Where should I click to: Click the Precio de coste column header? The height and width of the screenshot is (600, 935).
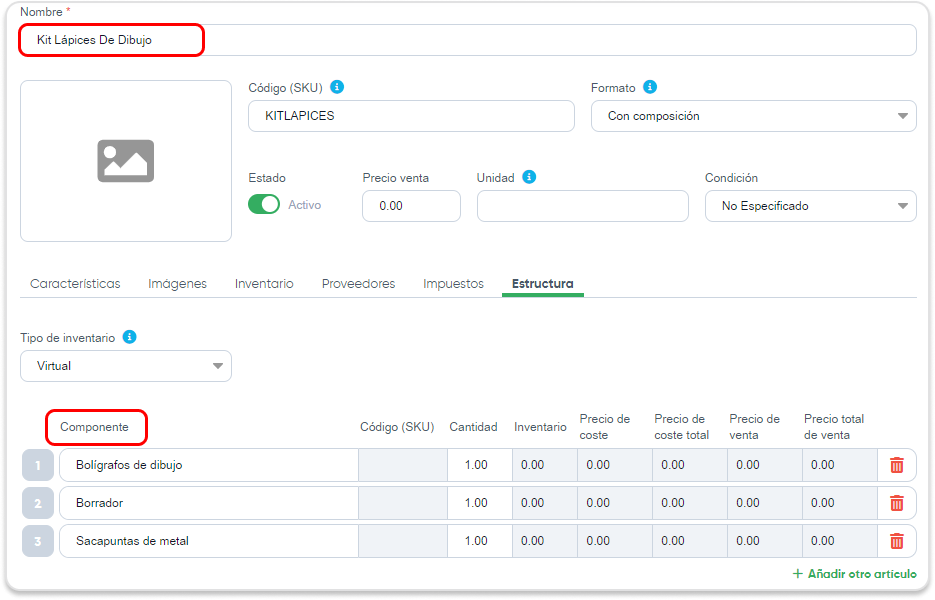605,427
